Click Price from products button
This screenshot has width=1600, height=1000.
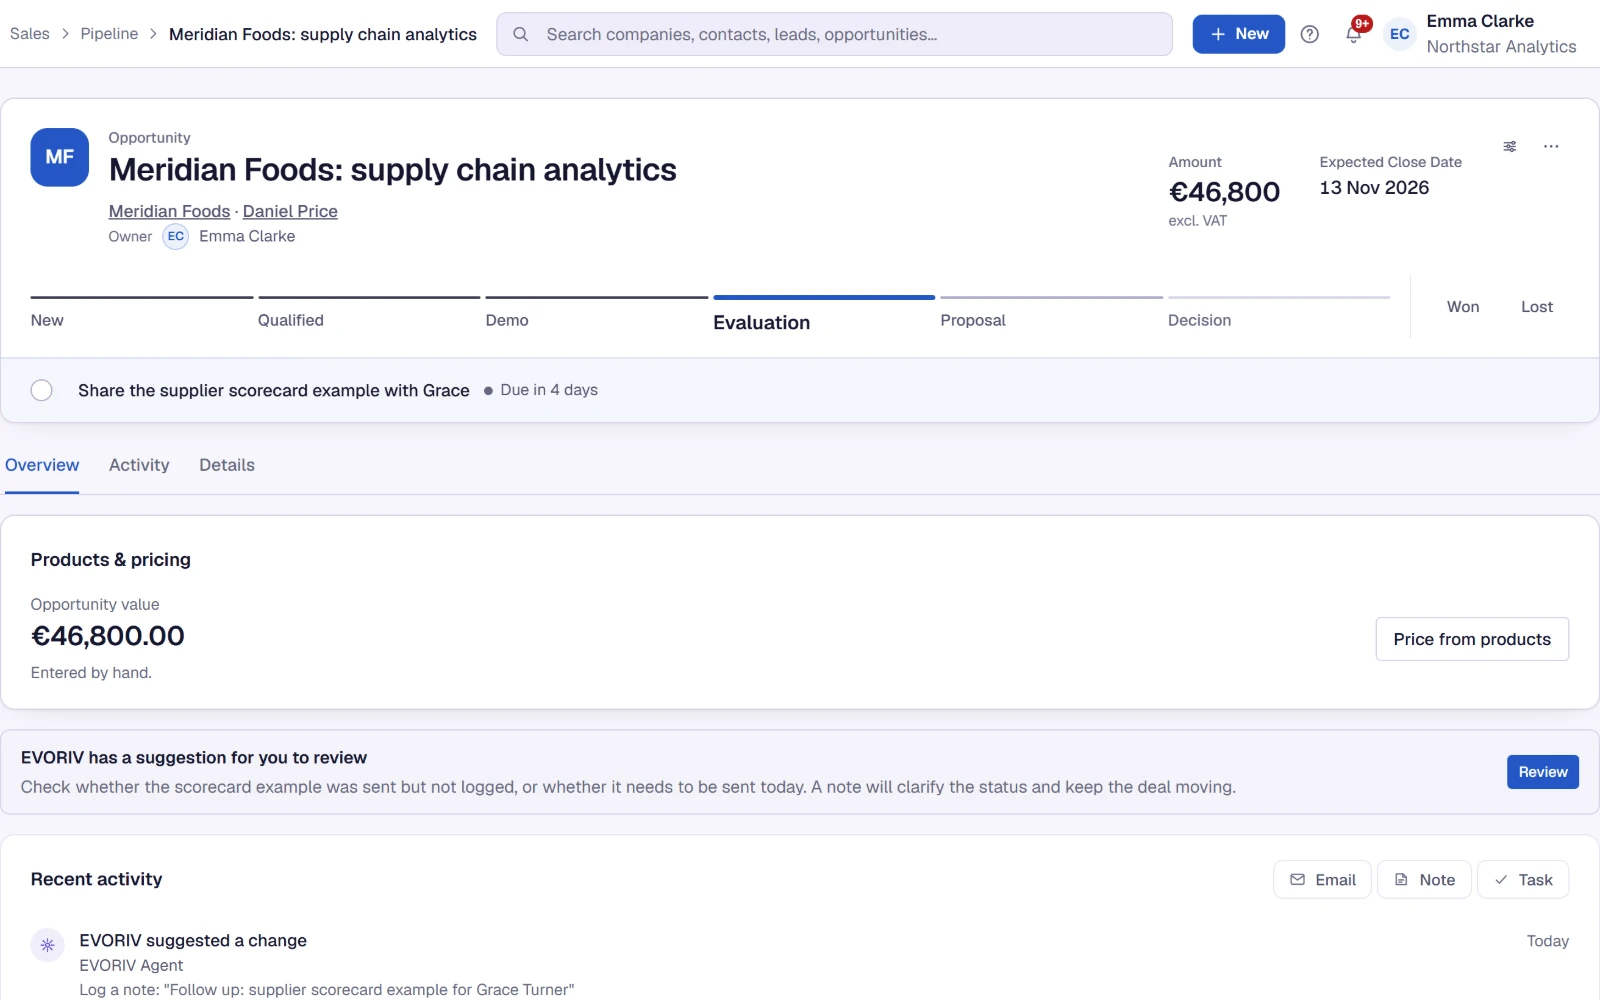1471,639
